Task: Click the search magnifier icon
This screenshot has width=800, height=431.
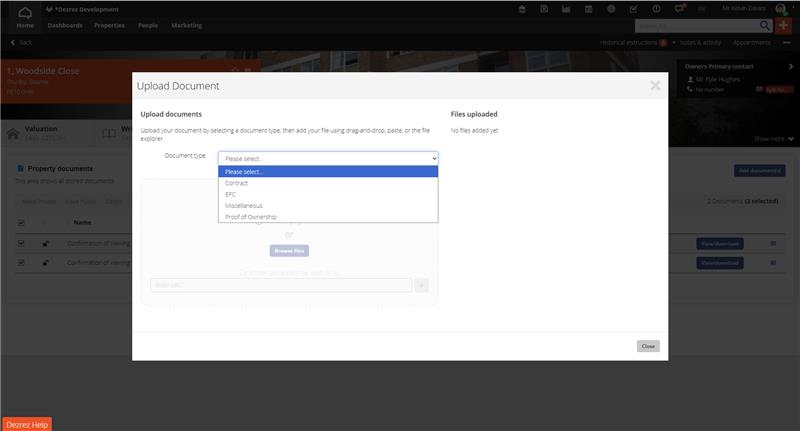Action: coord(764,25)
